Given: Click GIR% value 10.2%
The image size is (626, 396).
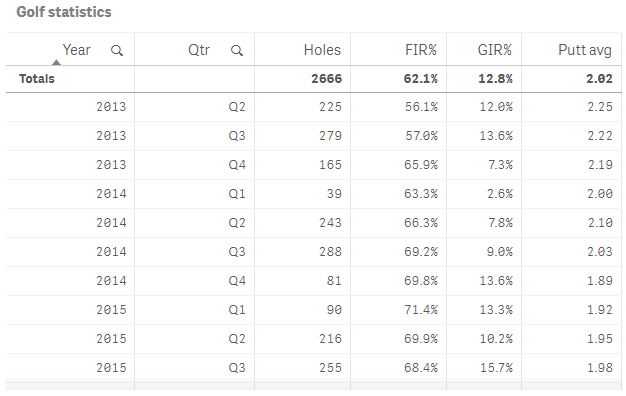Looking at the screenshot, I should 496,339.
